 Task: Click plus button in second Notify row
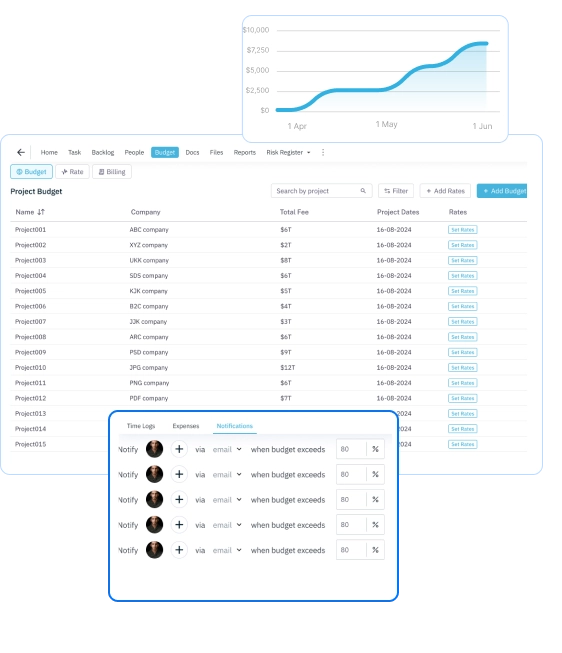[x=179, y=474]
